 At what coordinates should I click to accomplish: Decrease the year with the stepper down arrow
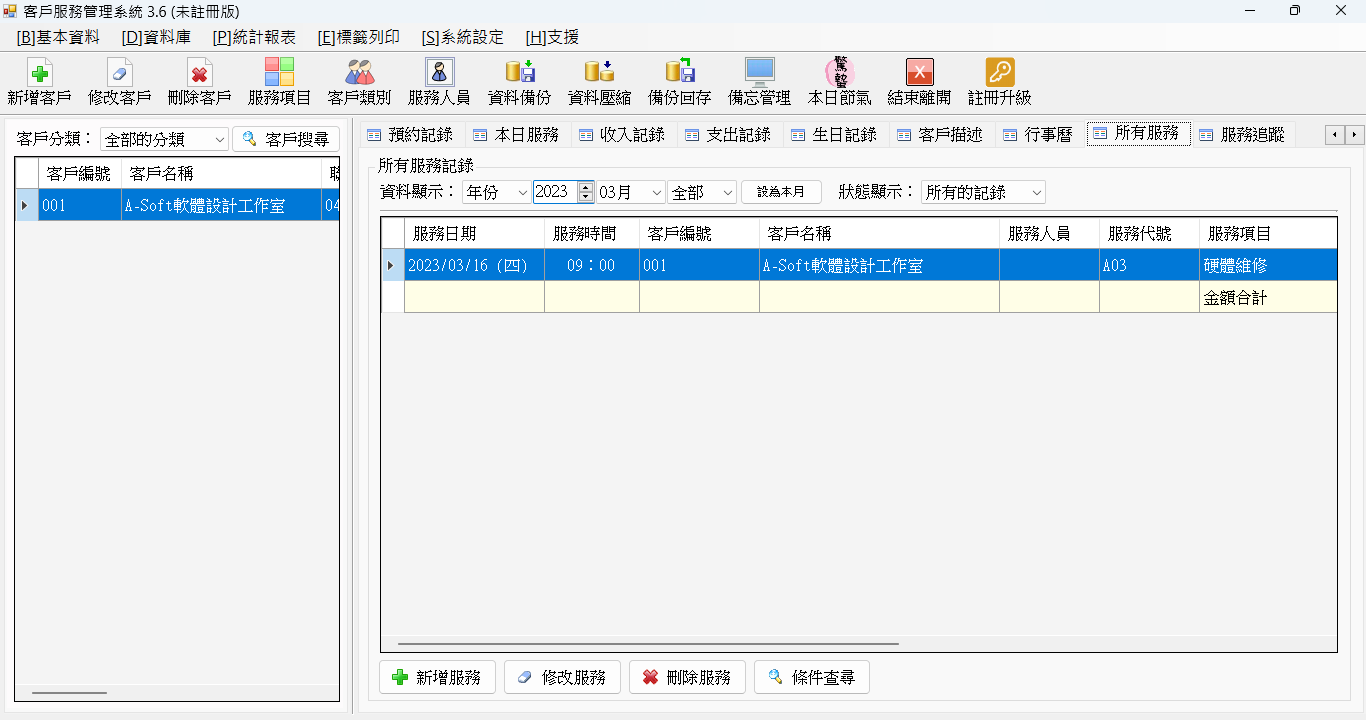click(585, 197)
